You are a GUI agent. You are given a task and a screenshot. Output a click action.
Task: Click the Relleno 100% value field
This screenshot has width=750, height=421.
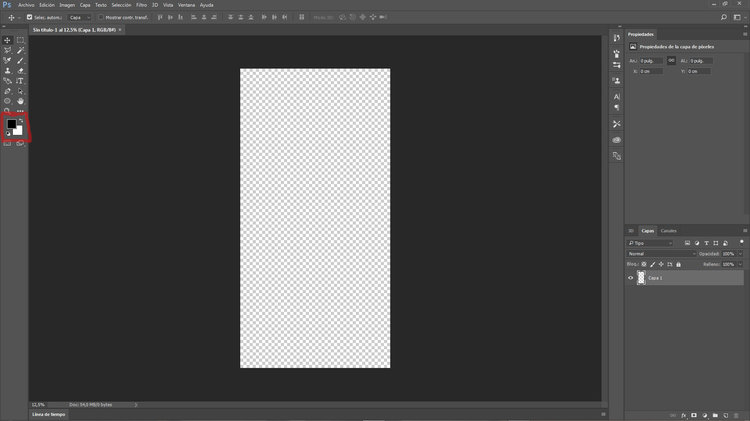coord(729,264)
